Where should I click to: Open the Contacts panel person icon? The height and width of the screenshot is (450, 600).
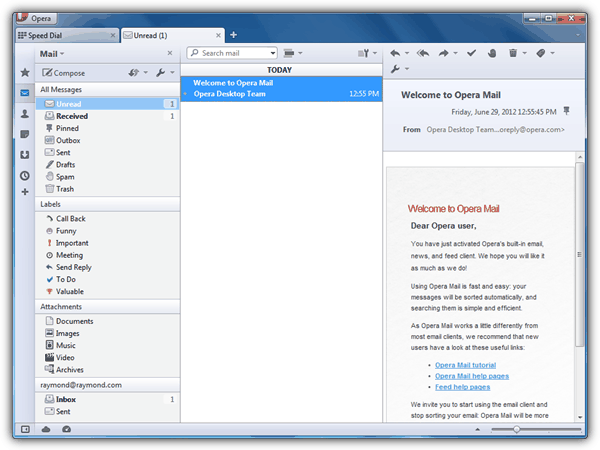25,114
